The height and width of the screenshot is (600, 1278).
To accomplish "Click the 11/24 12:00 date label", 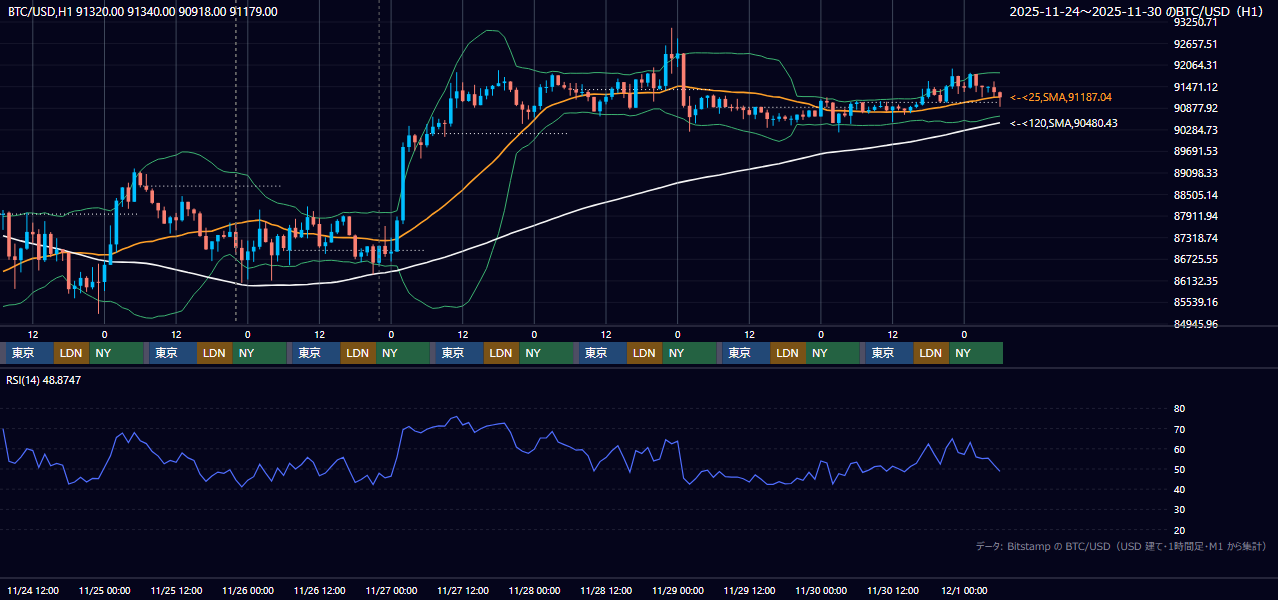I will tap(33, 591).
